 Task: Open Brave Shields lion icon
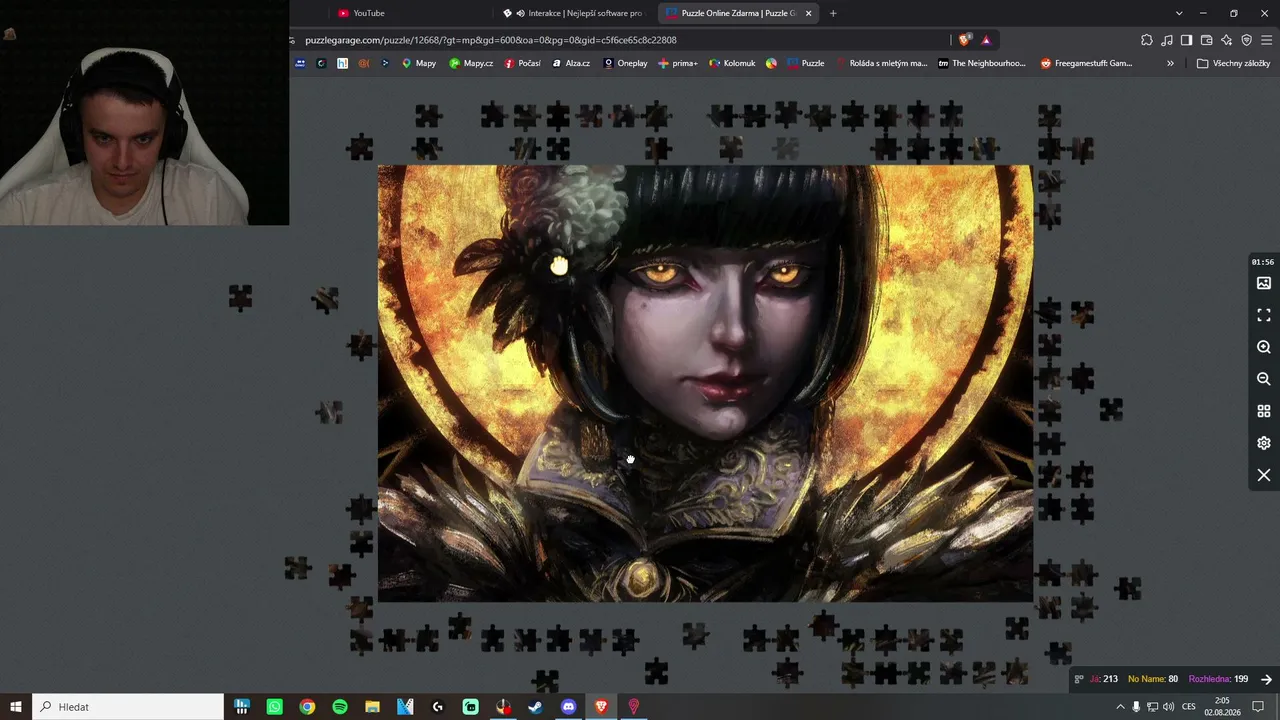(x=964, y=40)
